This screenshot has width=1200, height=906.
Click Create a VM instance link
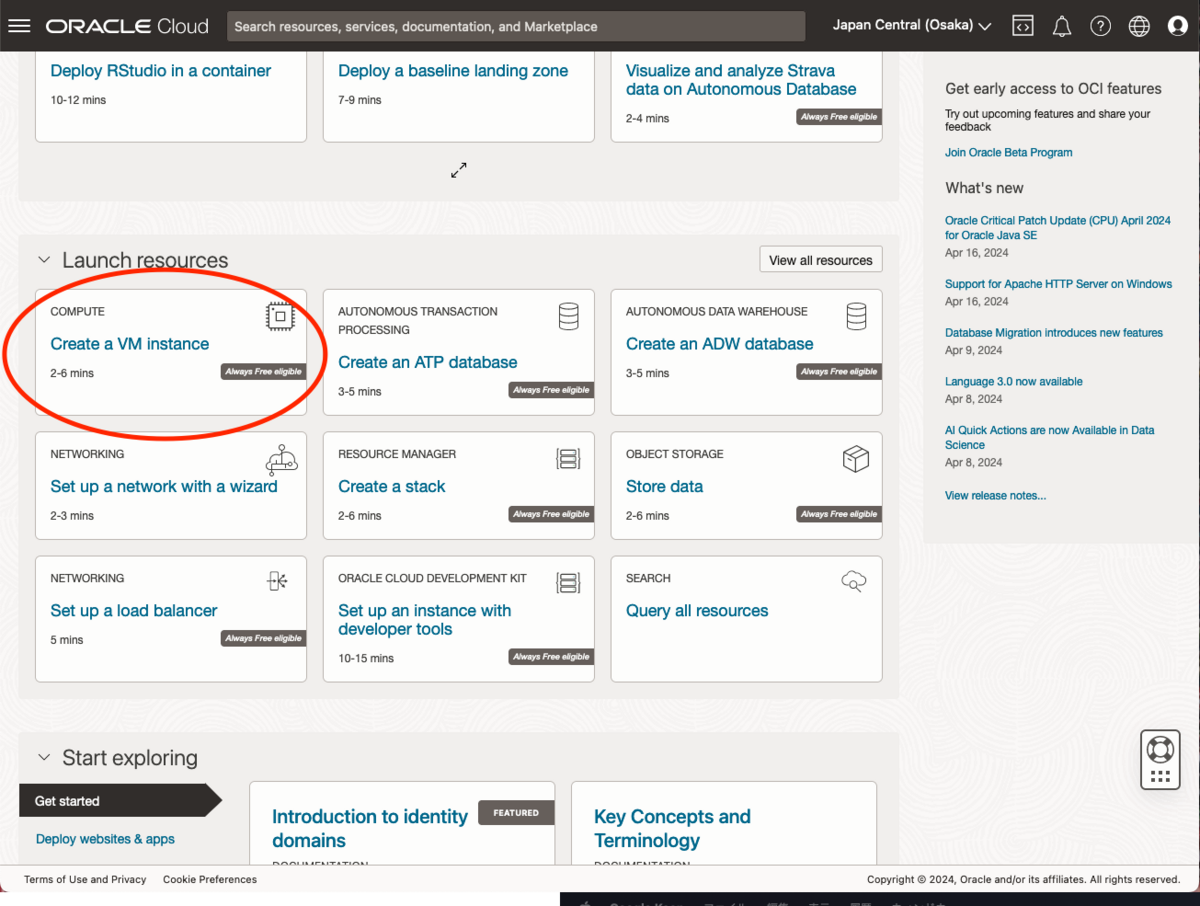coord(130,344)
